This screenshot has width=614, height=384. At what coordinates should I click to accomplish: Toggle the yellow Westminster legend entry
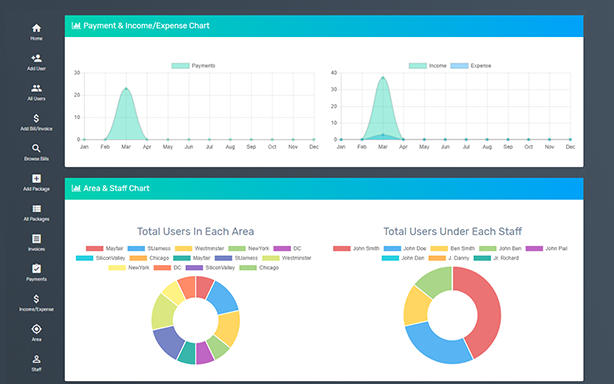pyautogui.click(x=199, y=249)
